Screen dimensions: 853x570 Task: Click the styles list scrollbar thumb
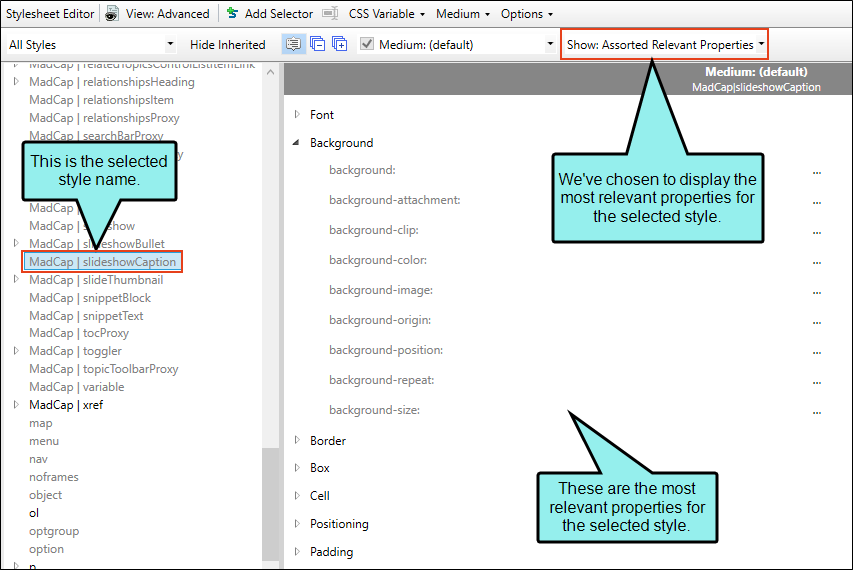point(270,504)
